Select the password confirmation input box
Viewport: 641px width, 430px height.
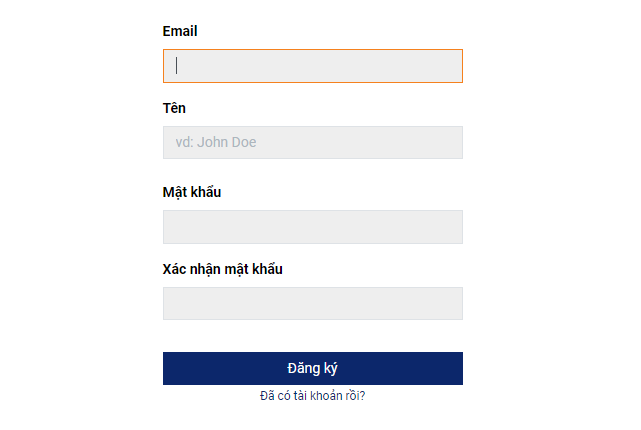[312, 304]
